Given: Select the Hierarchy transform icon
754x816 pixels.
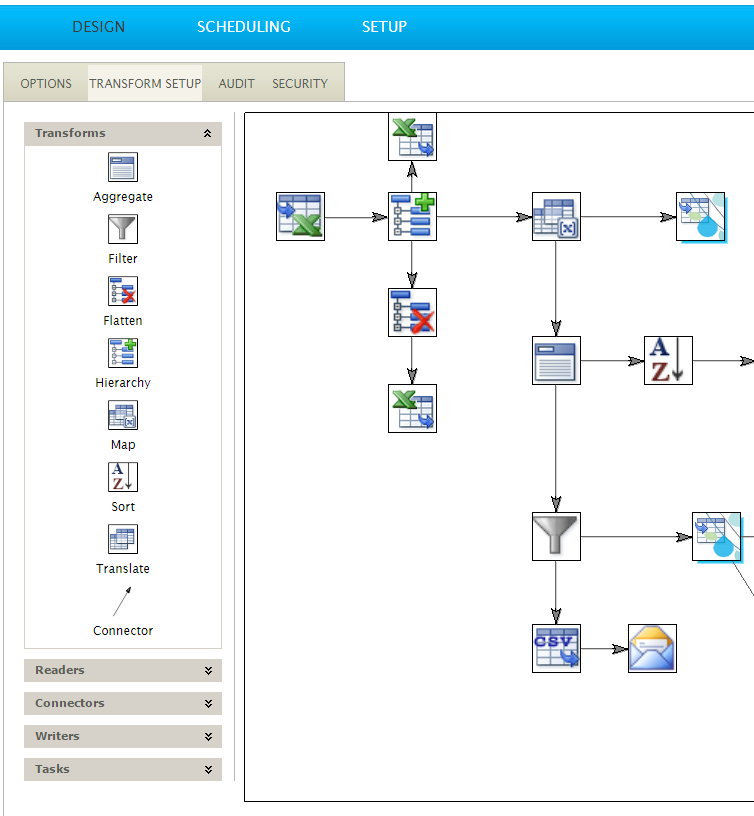Looking at the screenshot, I should pyautogui.click(x=123, y=354).
